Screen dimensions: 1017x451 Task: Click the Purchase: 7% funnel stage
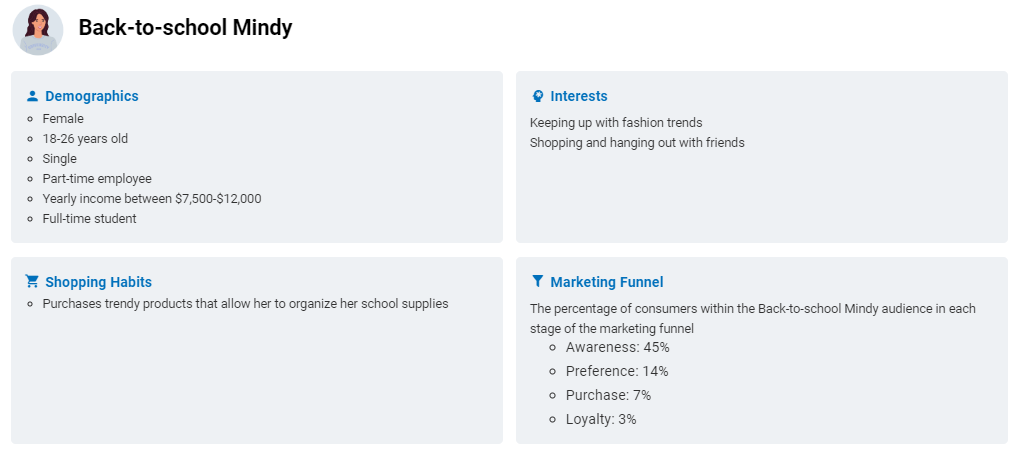point(608,395)
